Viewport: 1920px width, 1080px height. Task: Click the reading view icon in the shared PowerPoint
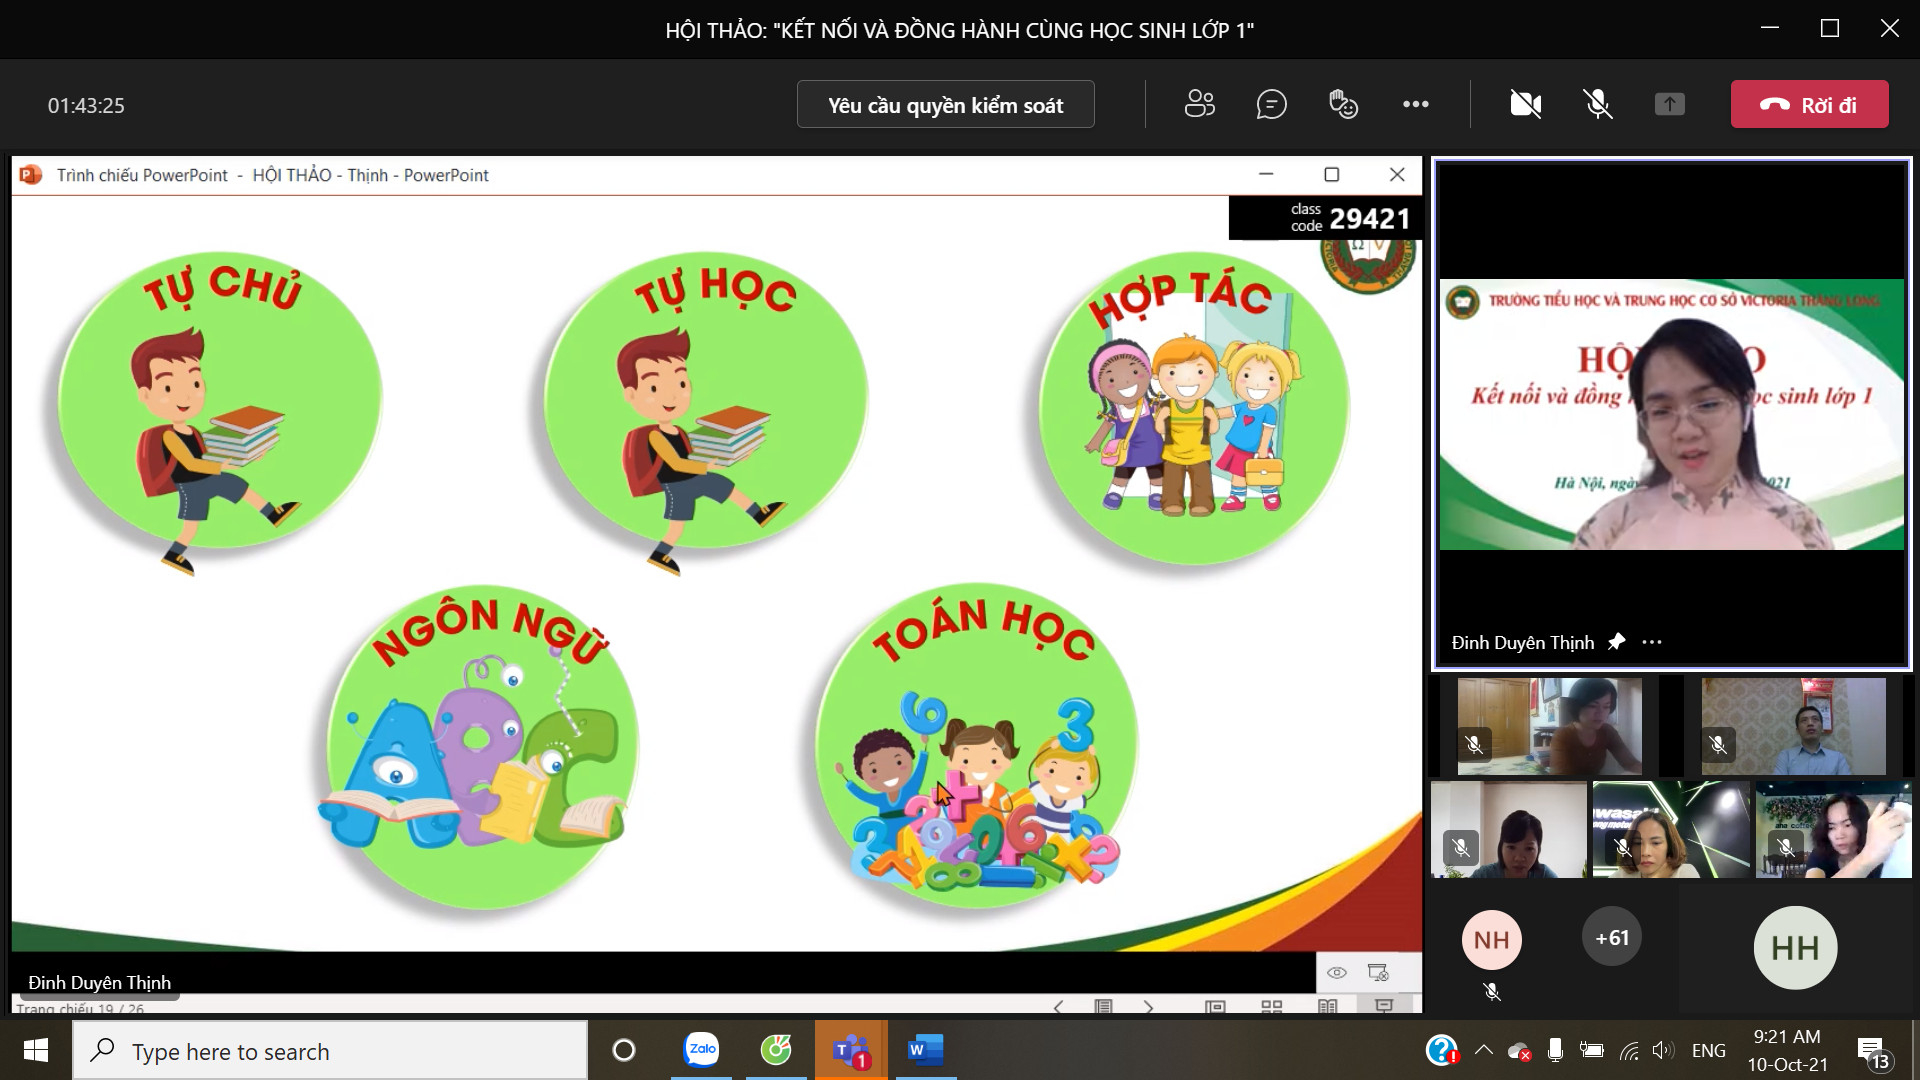coord(1328,1006)
